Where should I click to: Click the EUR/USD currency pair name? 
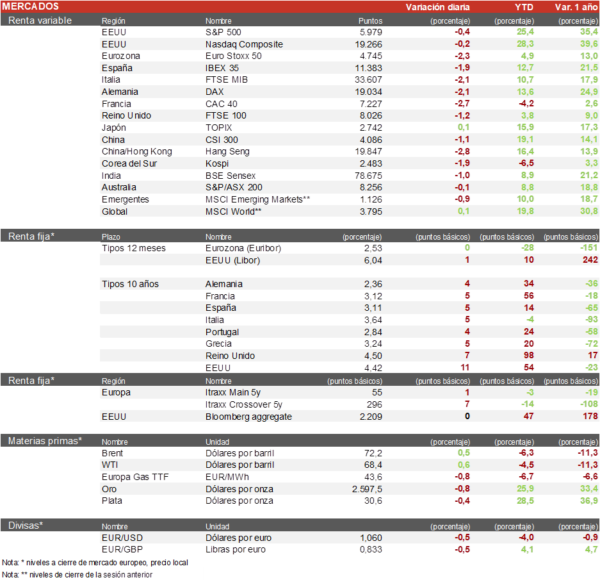coord(123,536)
